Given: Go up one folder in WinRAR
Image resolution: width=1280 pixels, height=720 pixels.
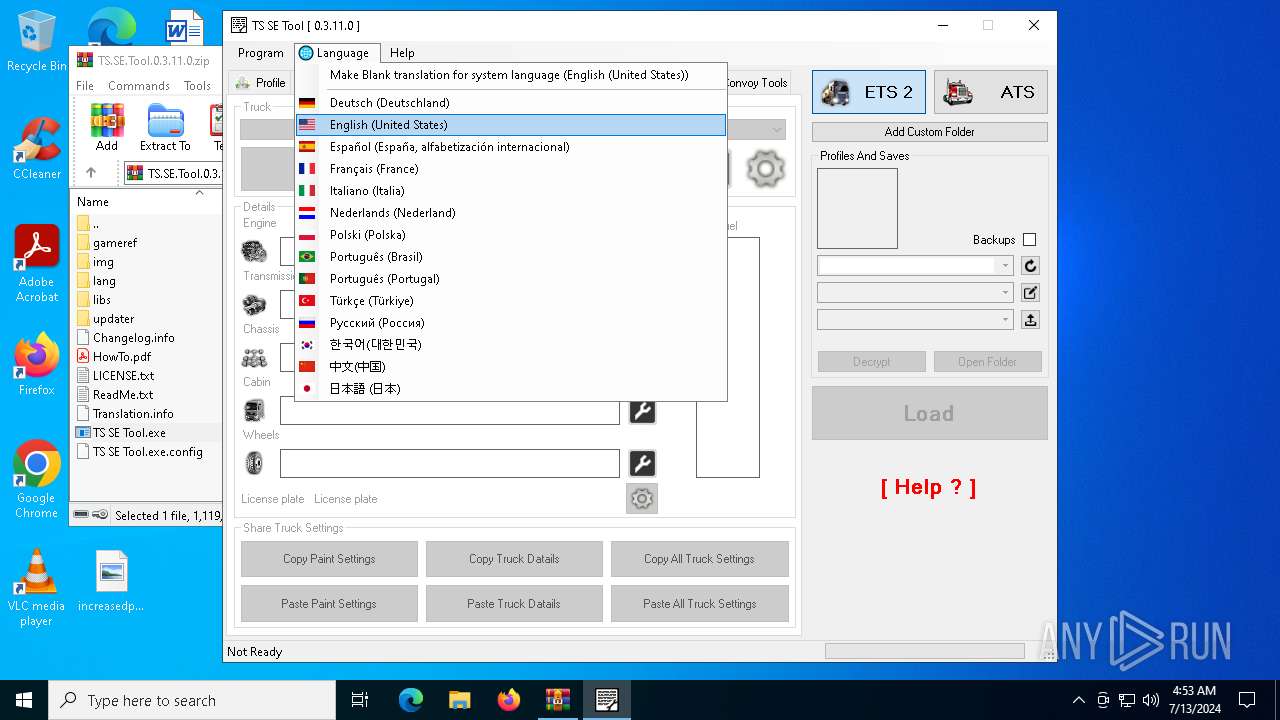Looking at the screenshot, I should (90, 173).
